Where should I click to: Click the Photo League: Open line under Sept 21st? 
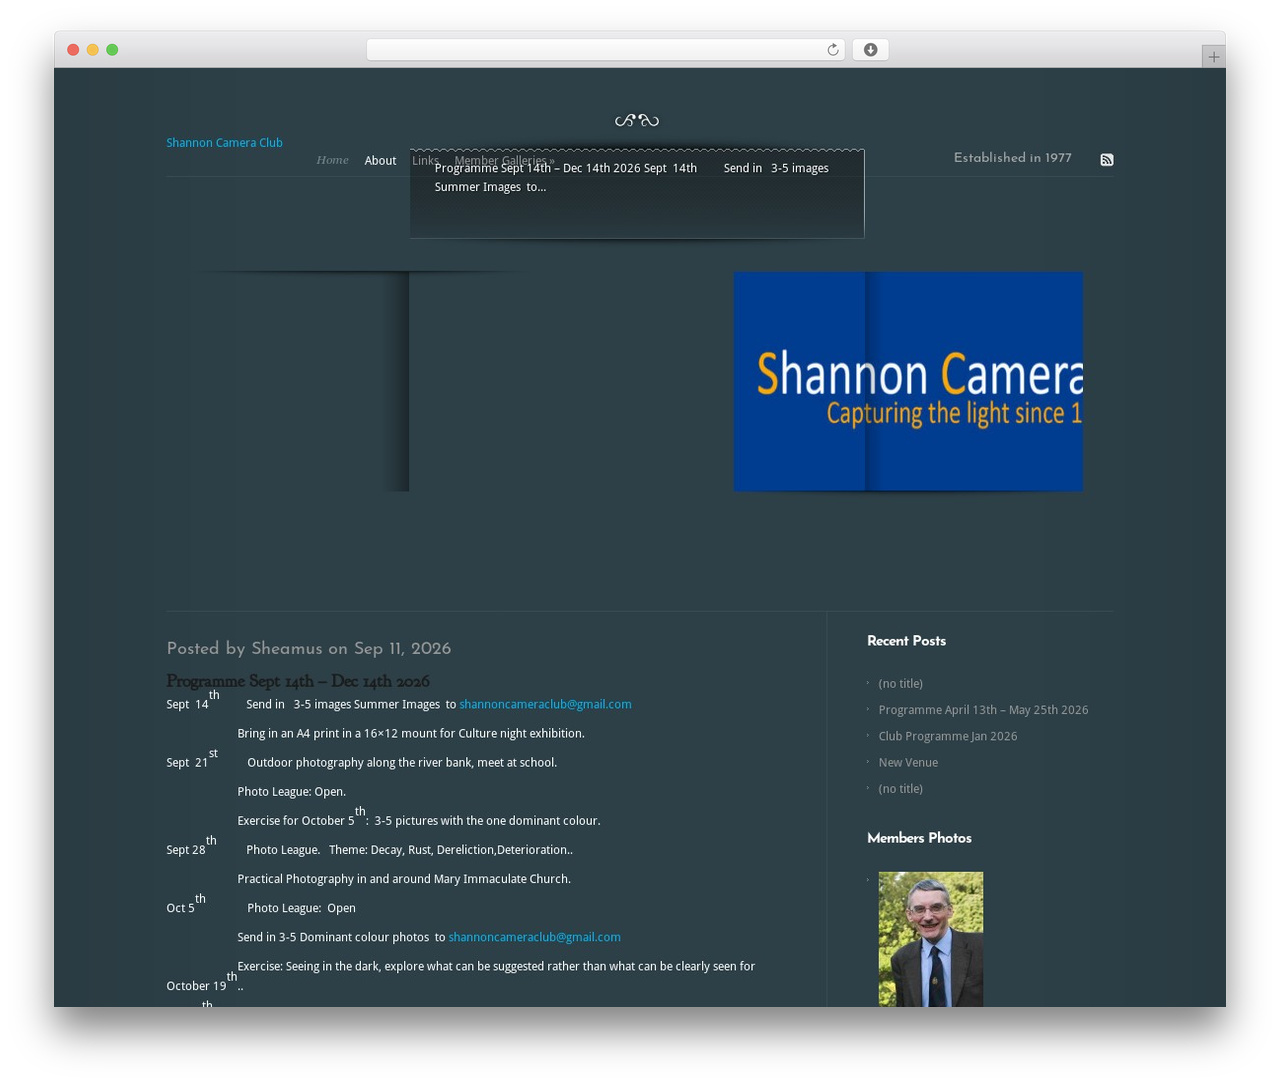click(x=291, y=791)
